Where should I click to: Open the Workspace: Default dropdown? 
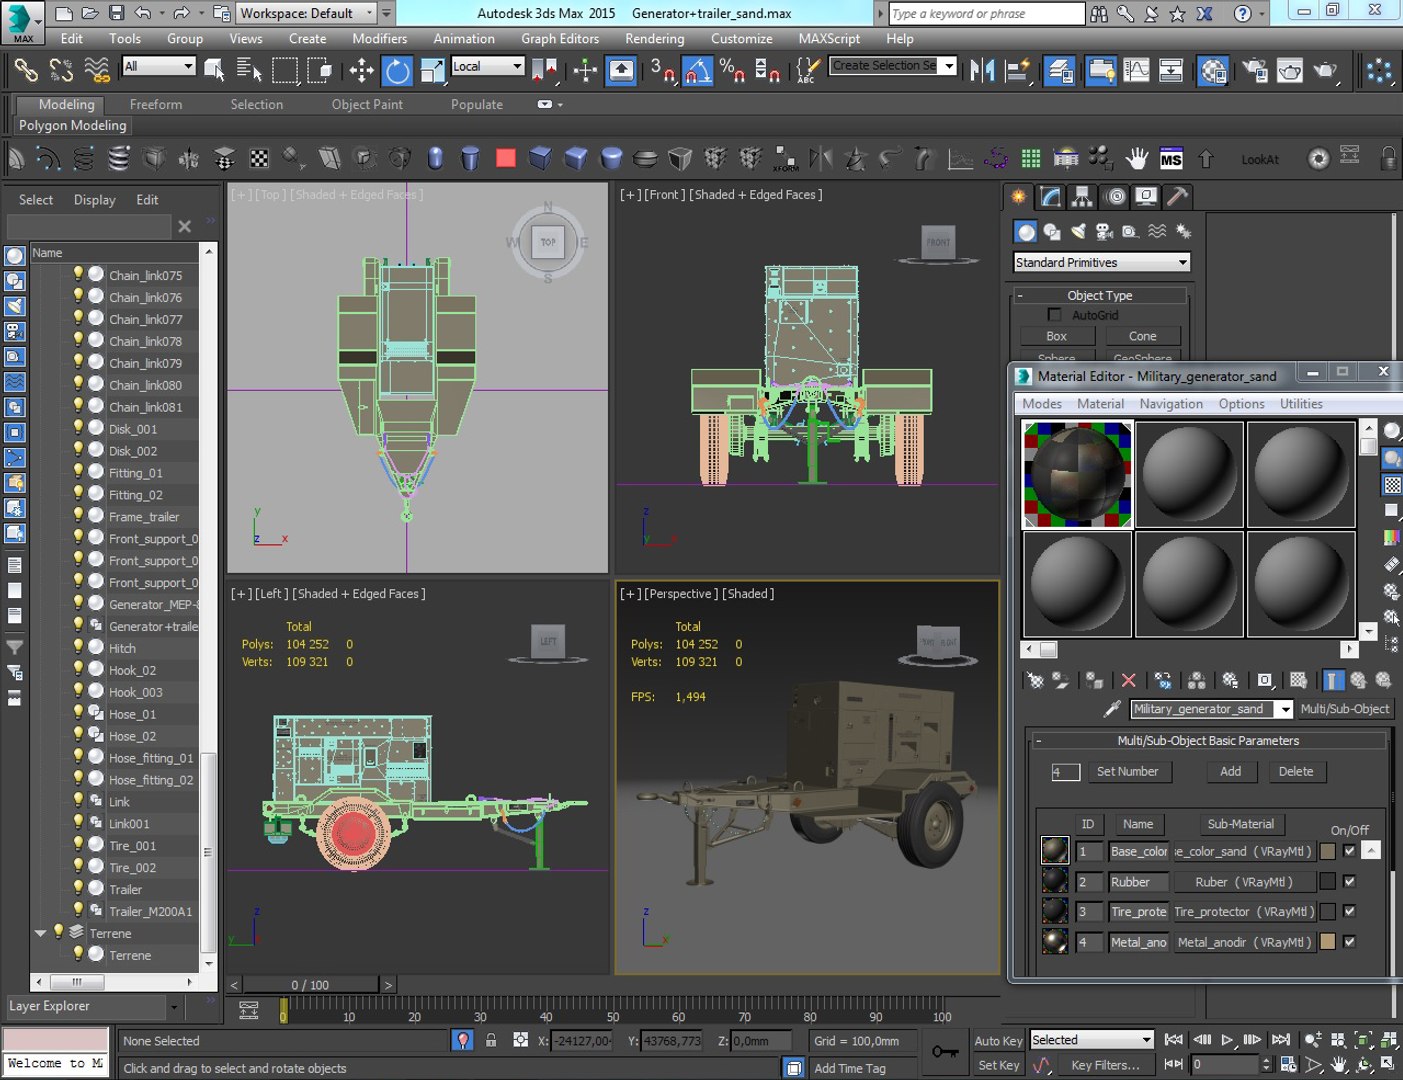305,13
